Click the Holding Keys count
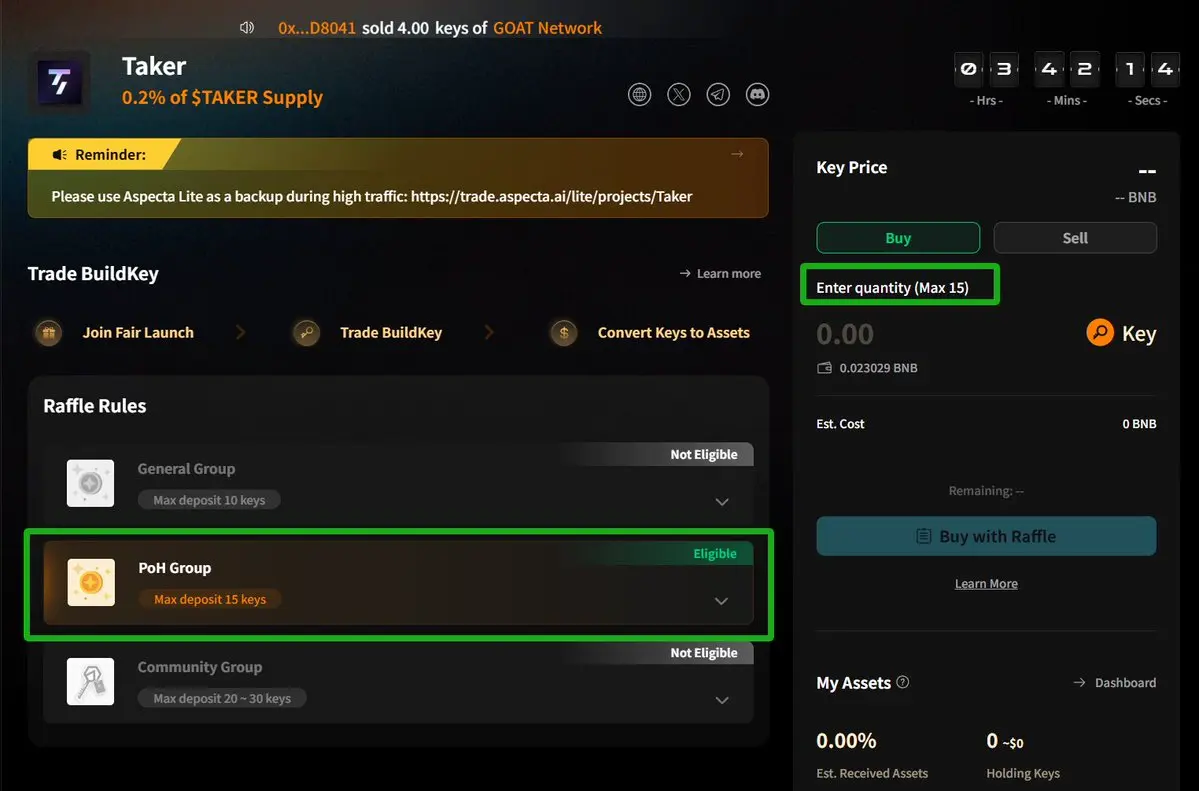Screen dimensions: 1199x791 [x=1005, y=741]
